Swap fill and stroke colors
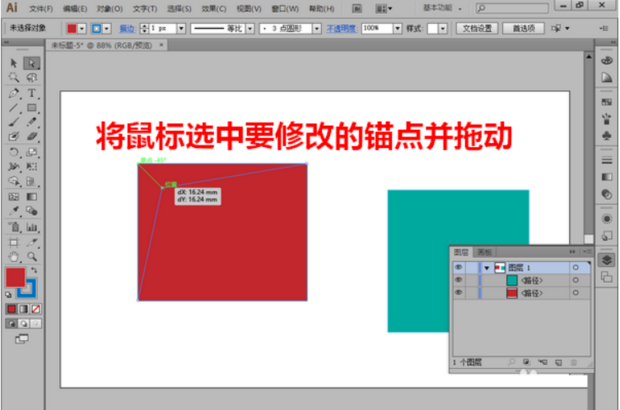This screenshot has height=410, width=620. click(34, 270)
